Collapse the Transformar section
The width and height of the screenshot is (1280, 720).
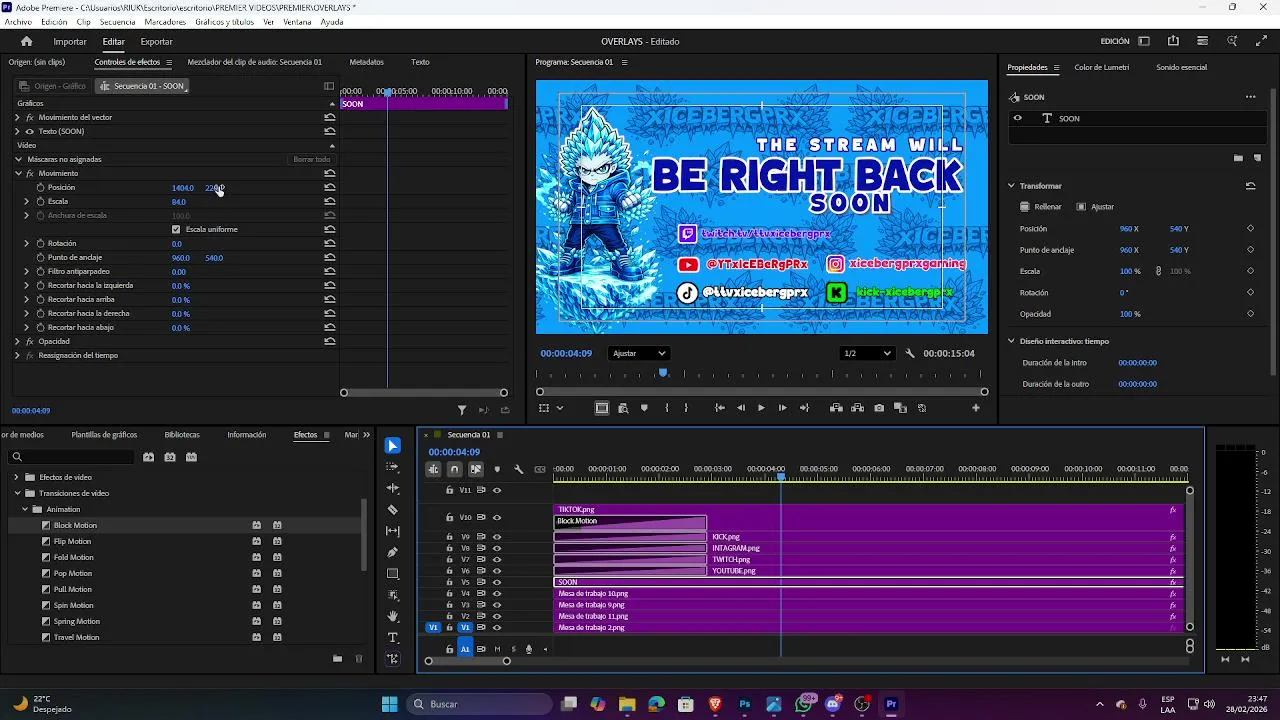pyautogui.click(x=1011, y=186)
